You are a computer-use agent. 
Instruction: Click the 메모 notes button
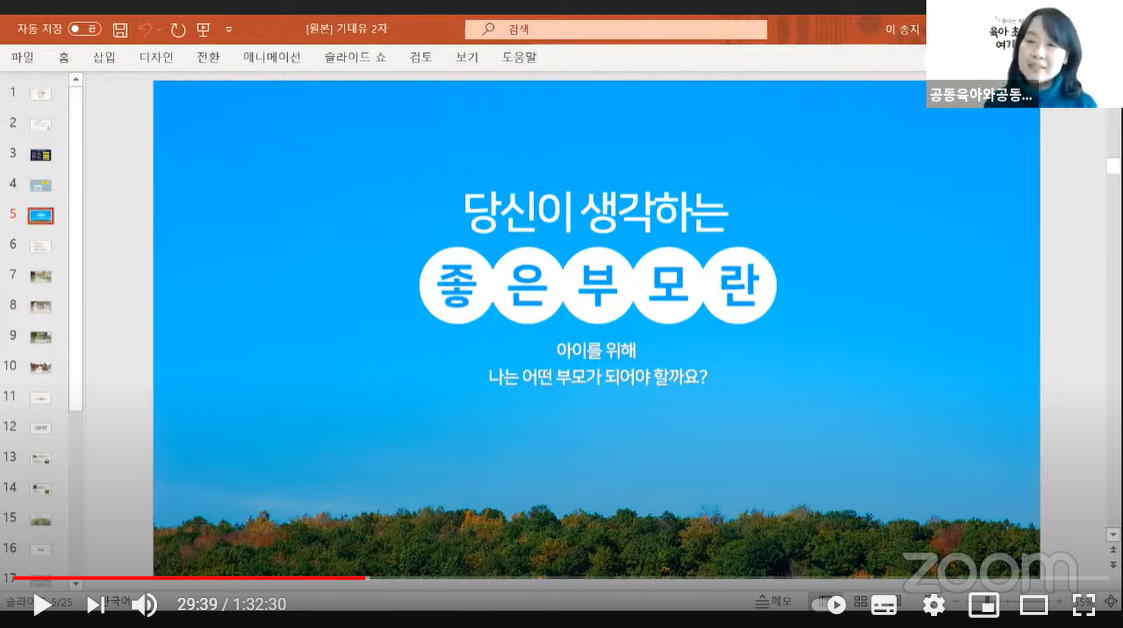(x=774, y=601)
